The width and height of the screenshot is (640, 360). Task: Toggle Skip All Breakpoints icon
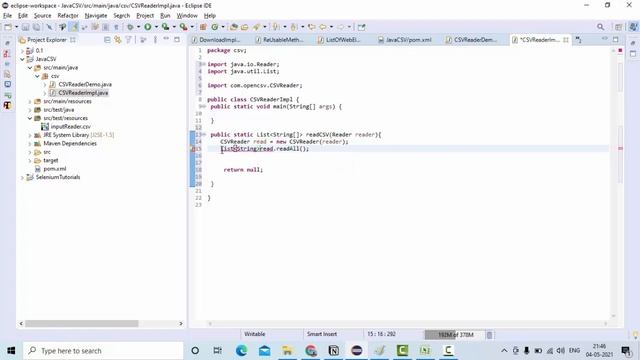click(x=49, y=27)
